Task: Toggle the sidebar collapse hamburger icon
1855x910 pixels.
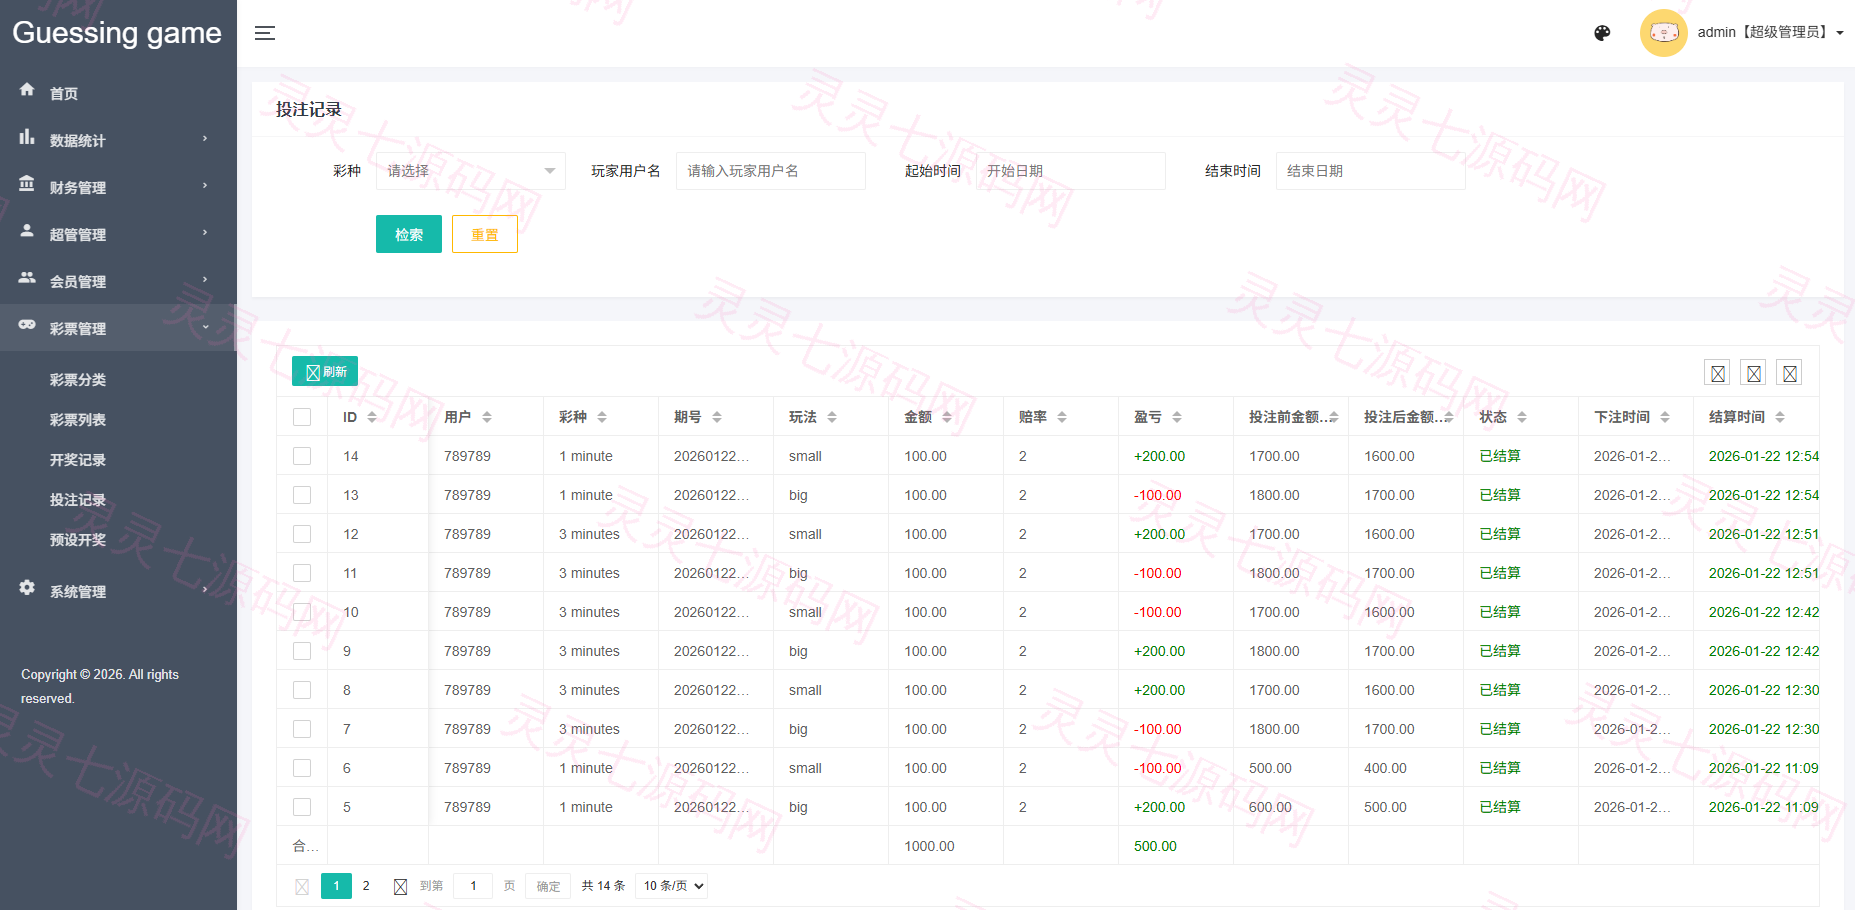Action: [264, 33]
